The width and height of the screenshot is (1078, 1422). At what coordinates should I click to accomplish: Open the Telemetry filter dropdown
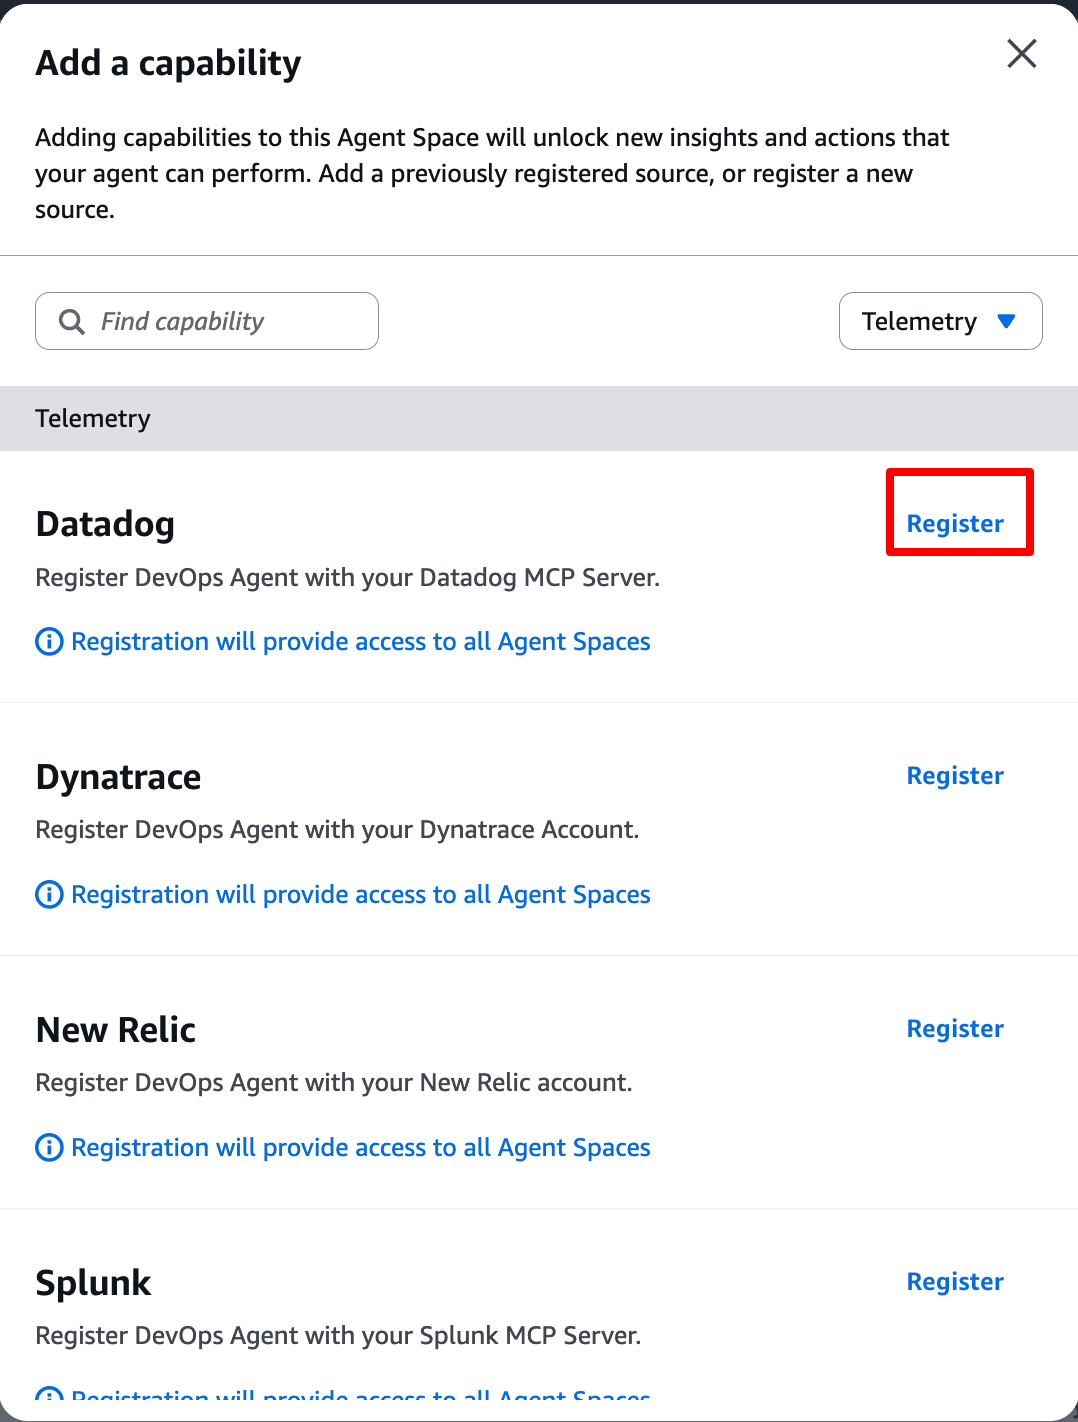click(940, 321)
